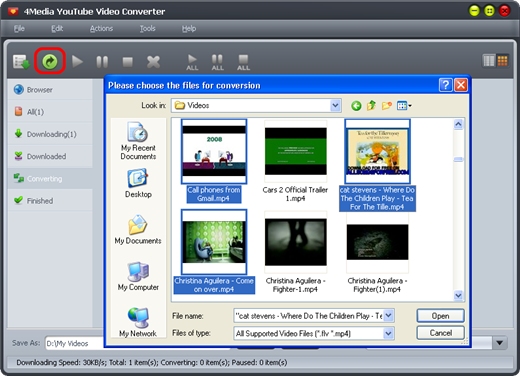
Task: Open the Edit menu
Action: [57, 29]
